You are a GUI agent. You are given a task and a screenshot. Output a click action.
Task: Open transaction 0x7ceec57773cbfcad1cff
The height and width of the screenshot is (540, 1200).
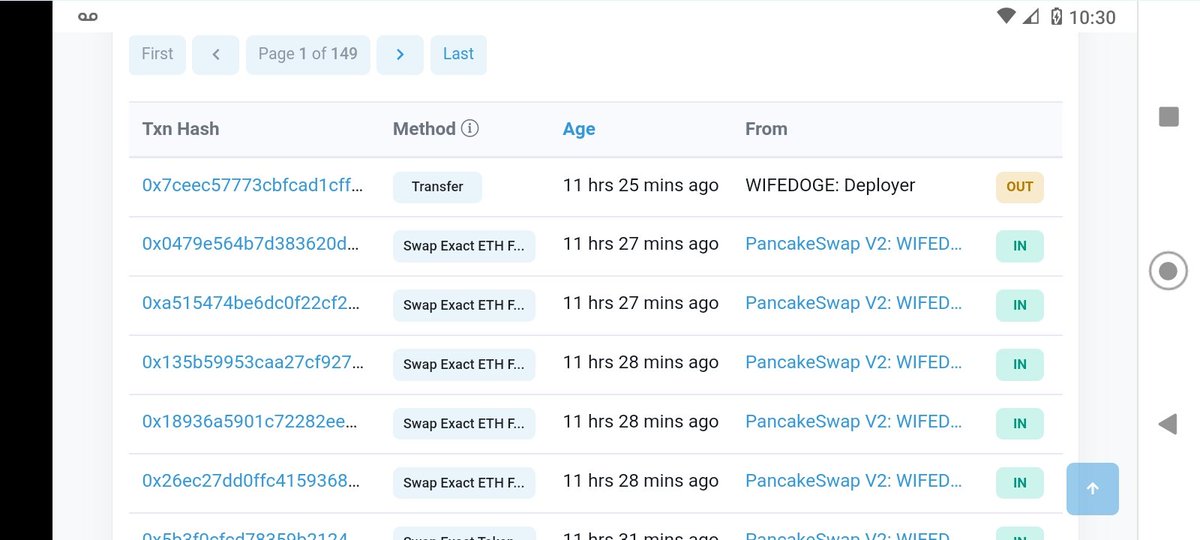(252, 186)
